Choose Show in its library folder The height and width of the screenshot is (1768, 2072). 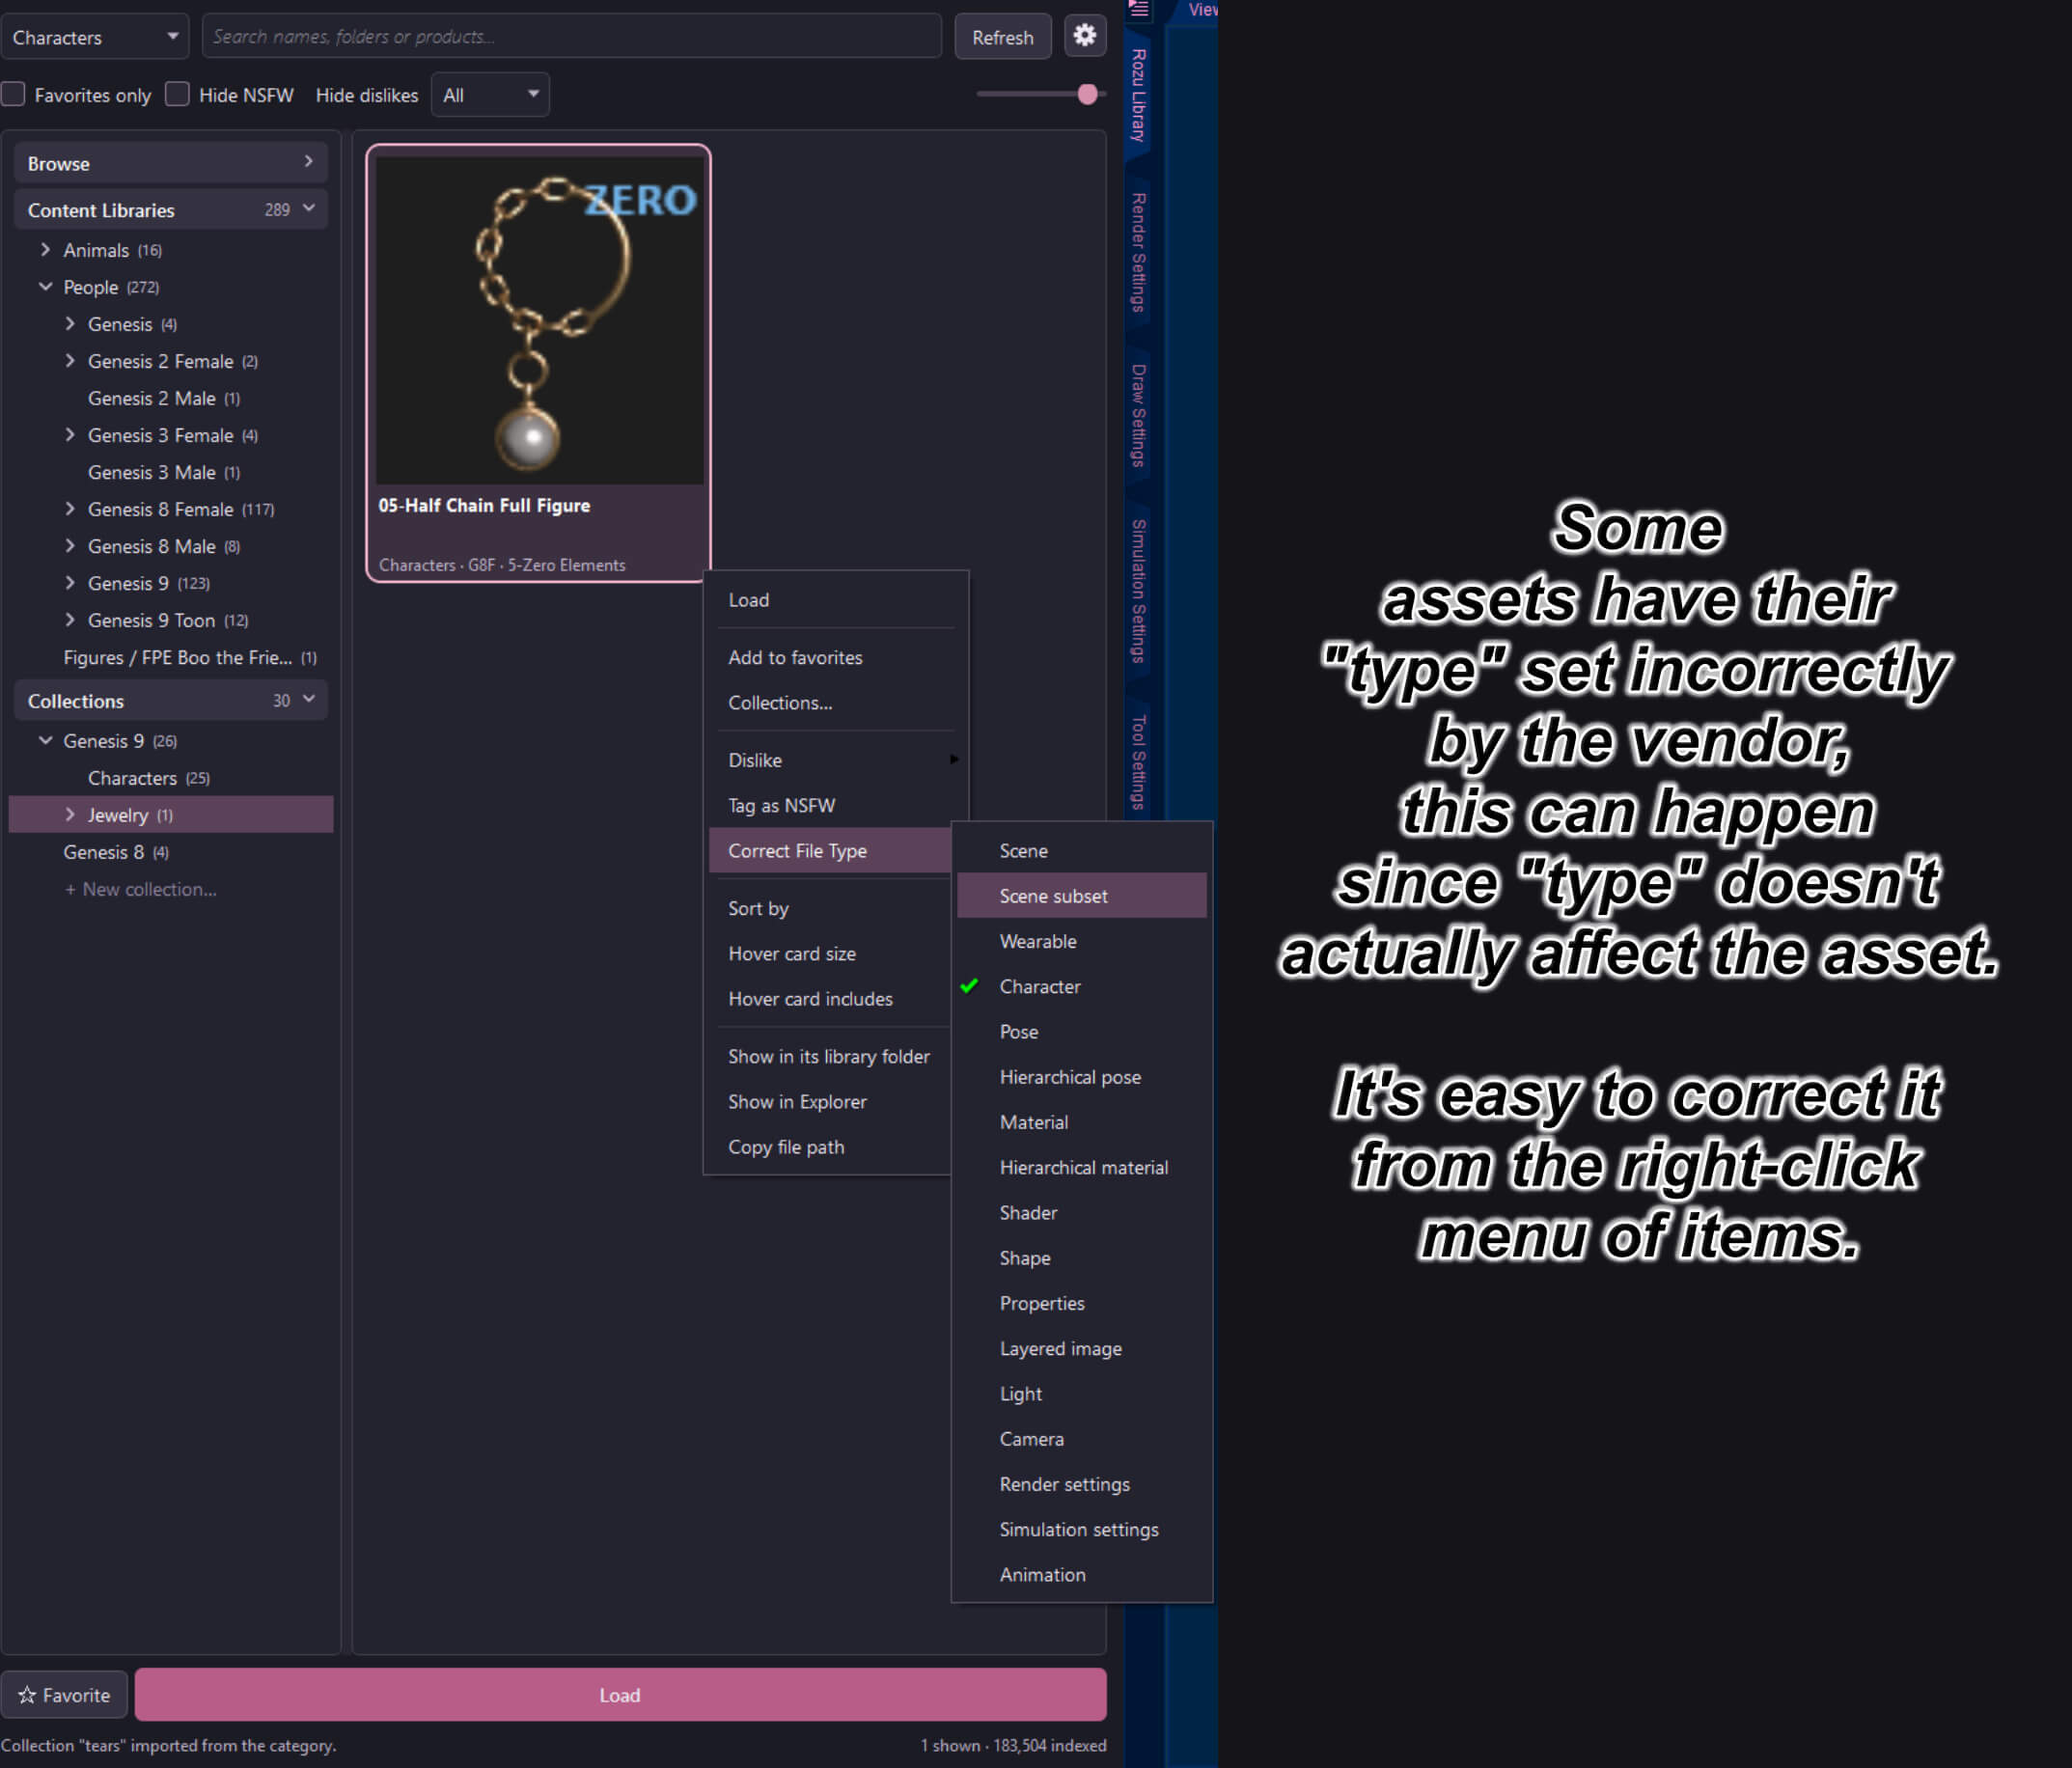(x=830, y=1056)
